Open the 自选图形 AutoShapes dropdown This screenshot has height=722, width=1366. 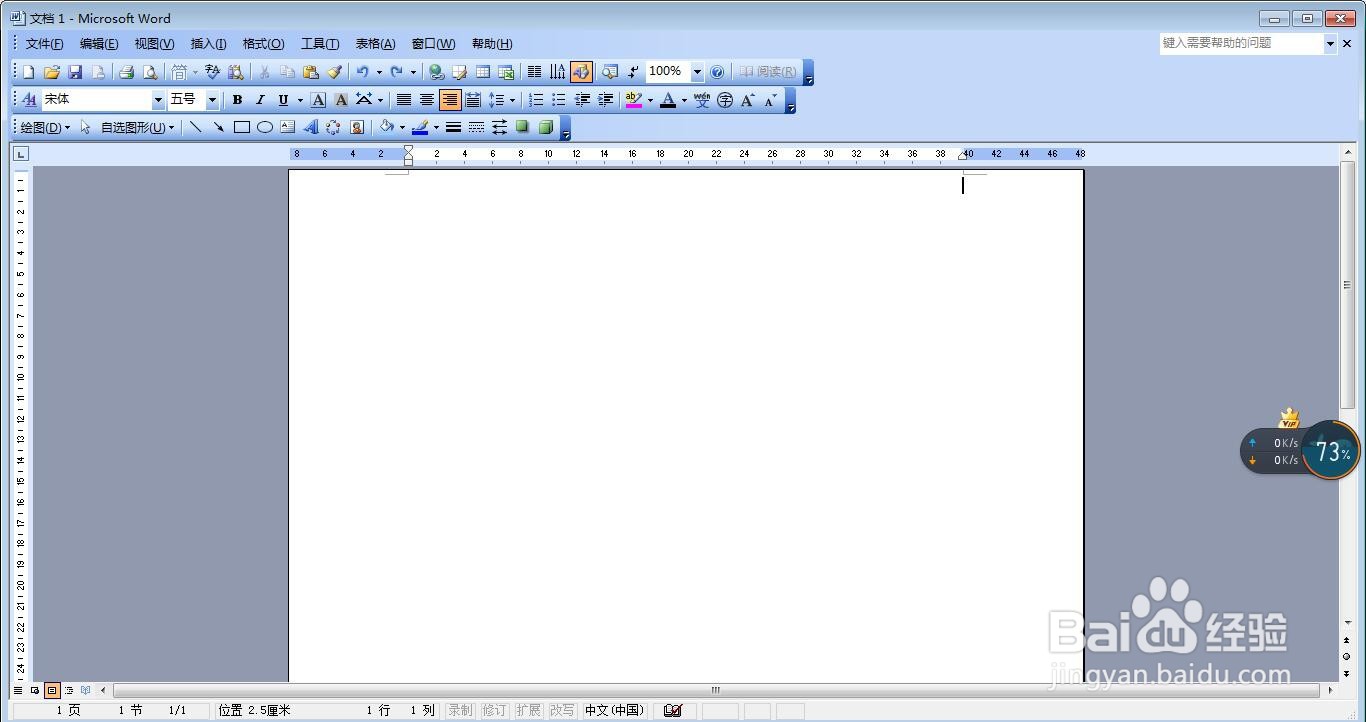click(138, 127)
